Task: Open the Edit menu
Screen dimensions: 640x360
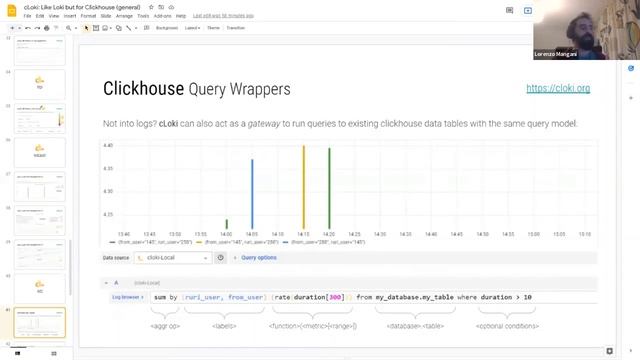Action: [40, 16]
